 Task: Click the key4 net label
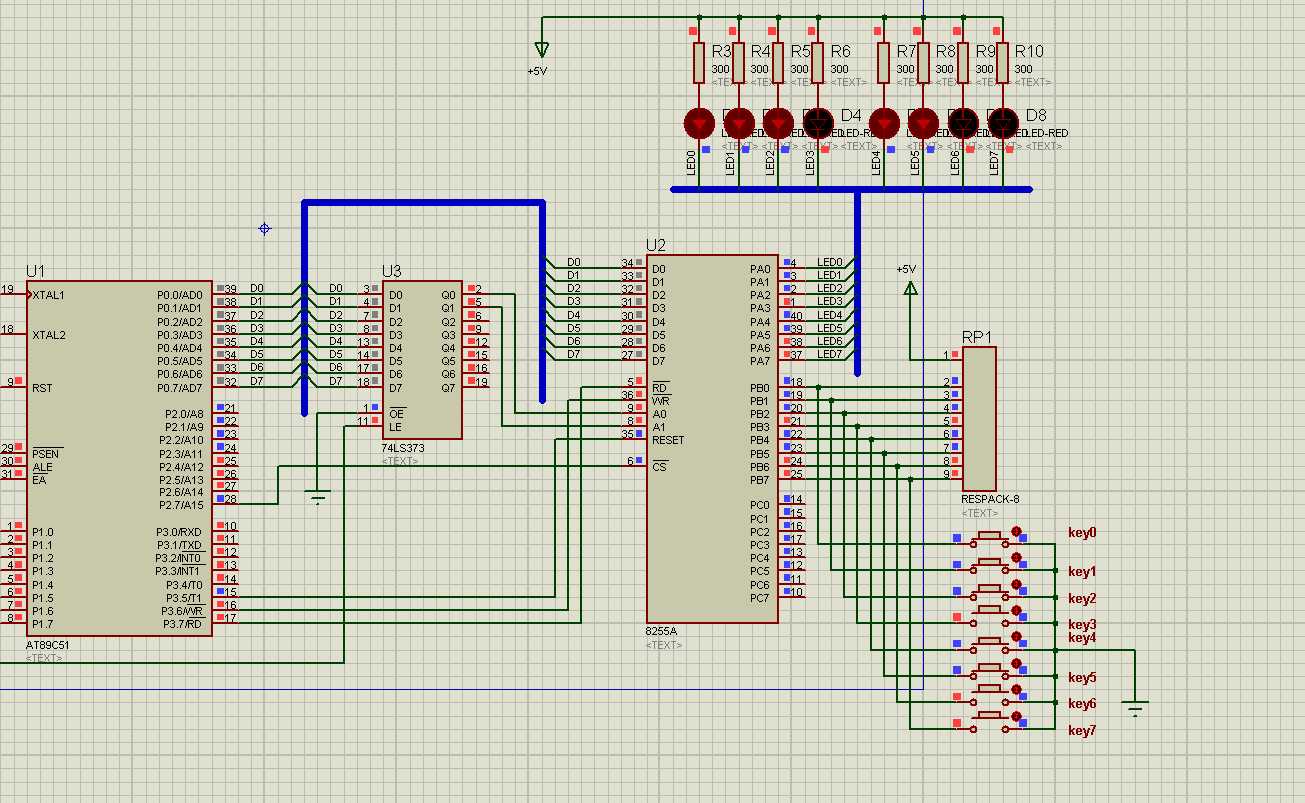pyautogui.click(x=1082, y=638)
